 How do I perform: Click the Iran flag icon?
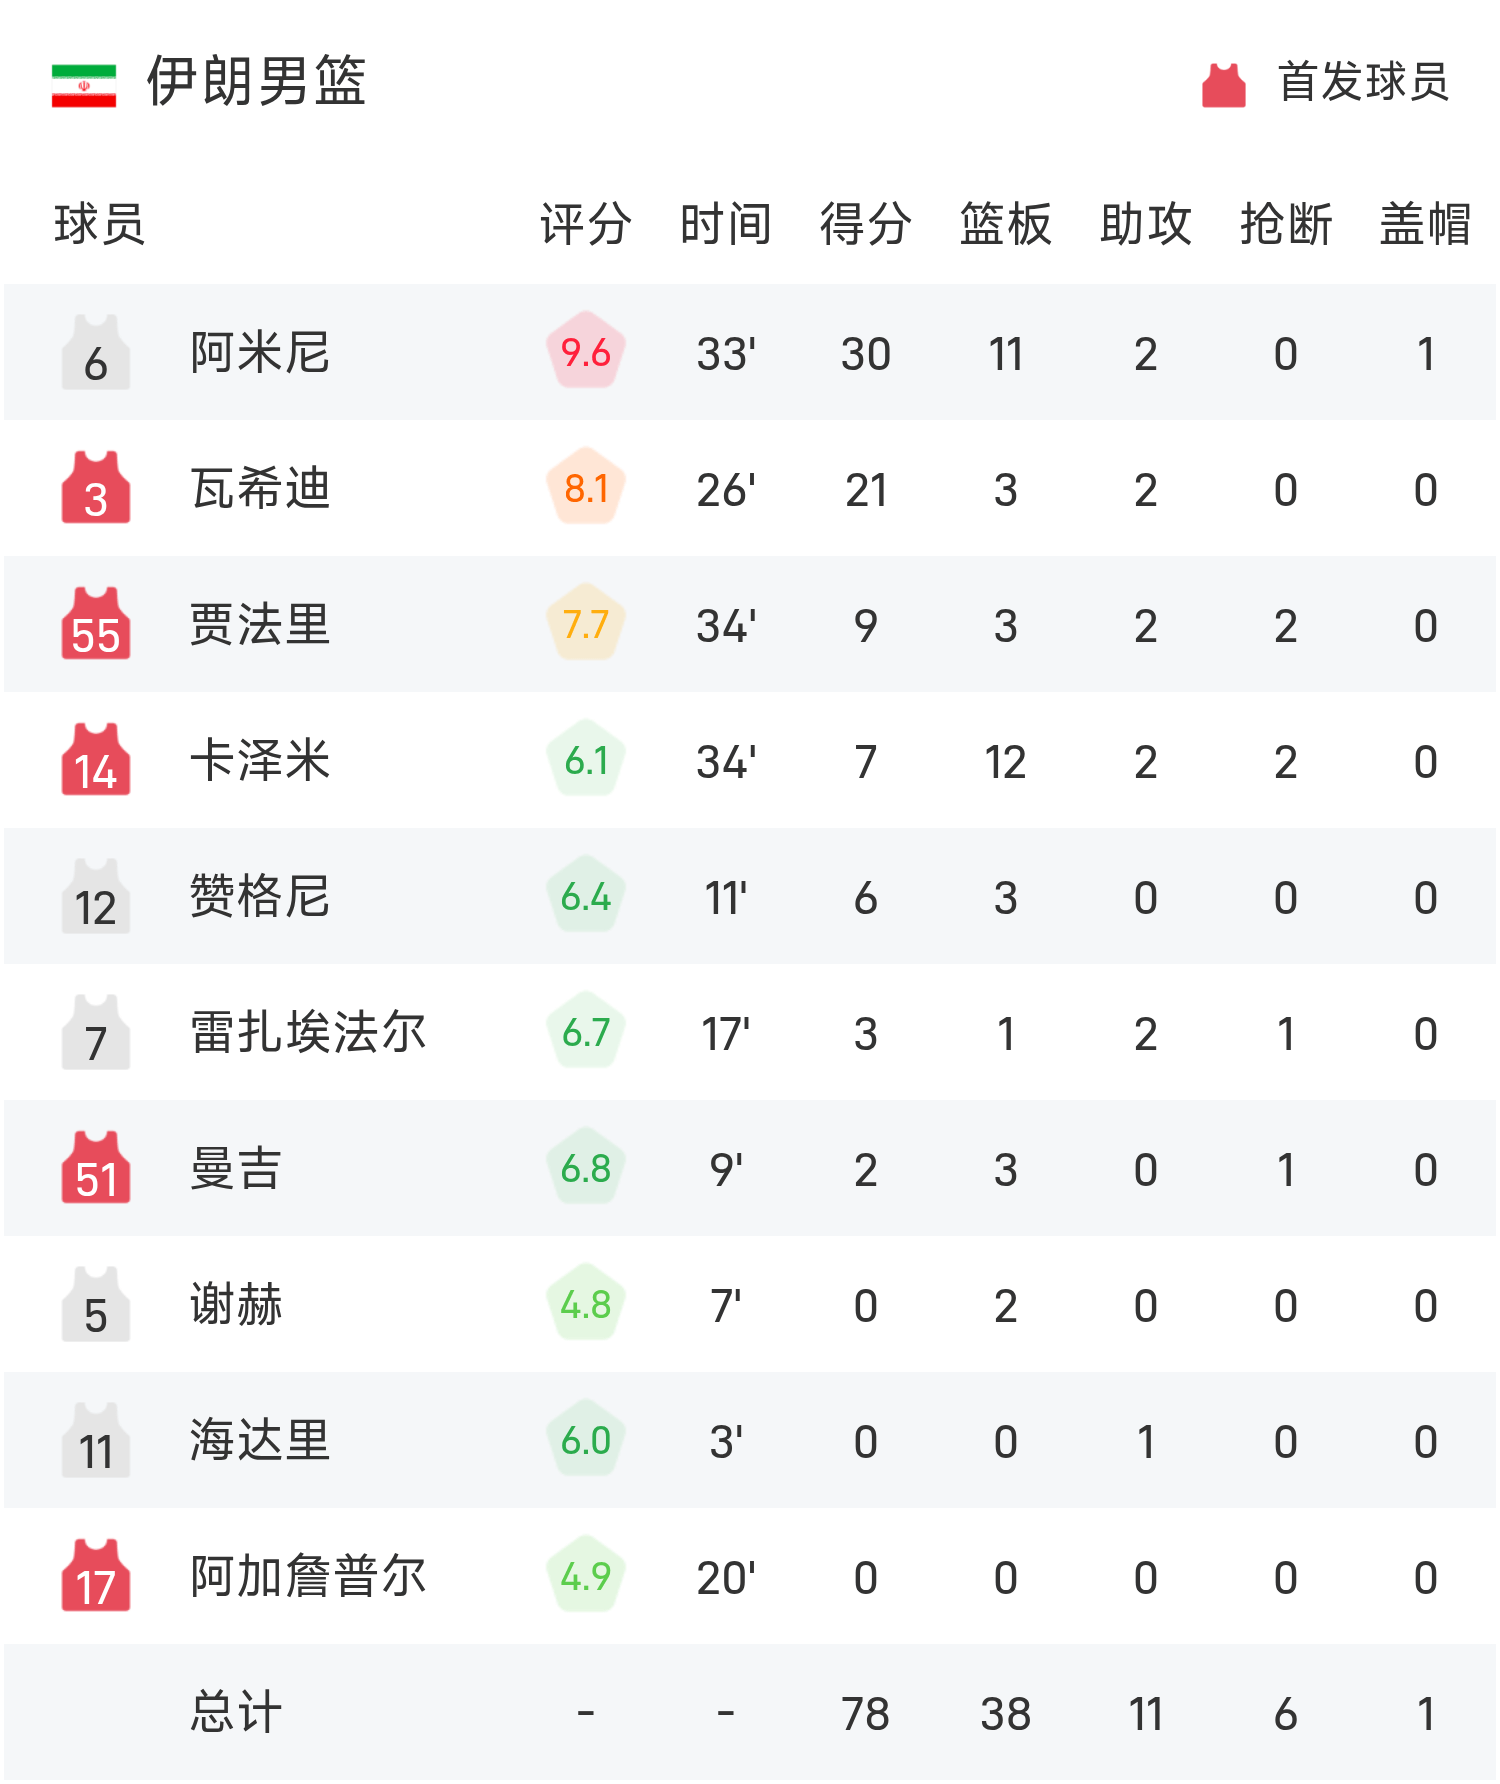84,85
